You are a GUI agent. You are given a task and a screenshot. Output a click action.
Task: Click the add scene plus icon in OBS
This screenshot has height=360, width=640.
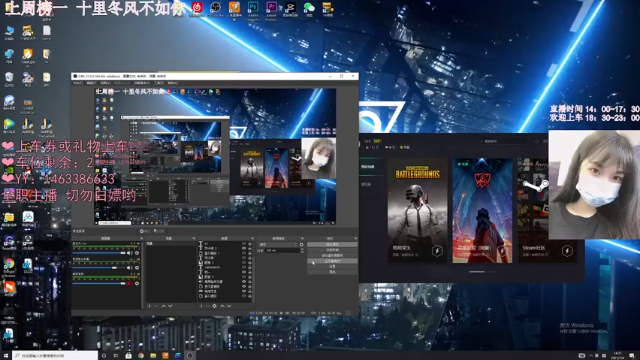149,306
